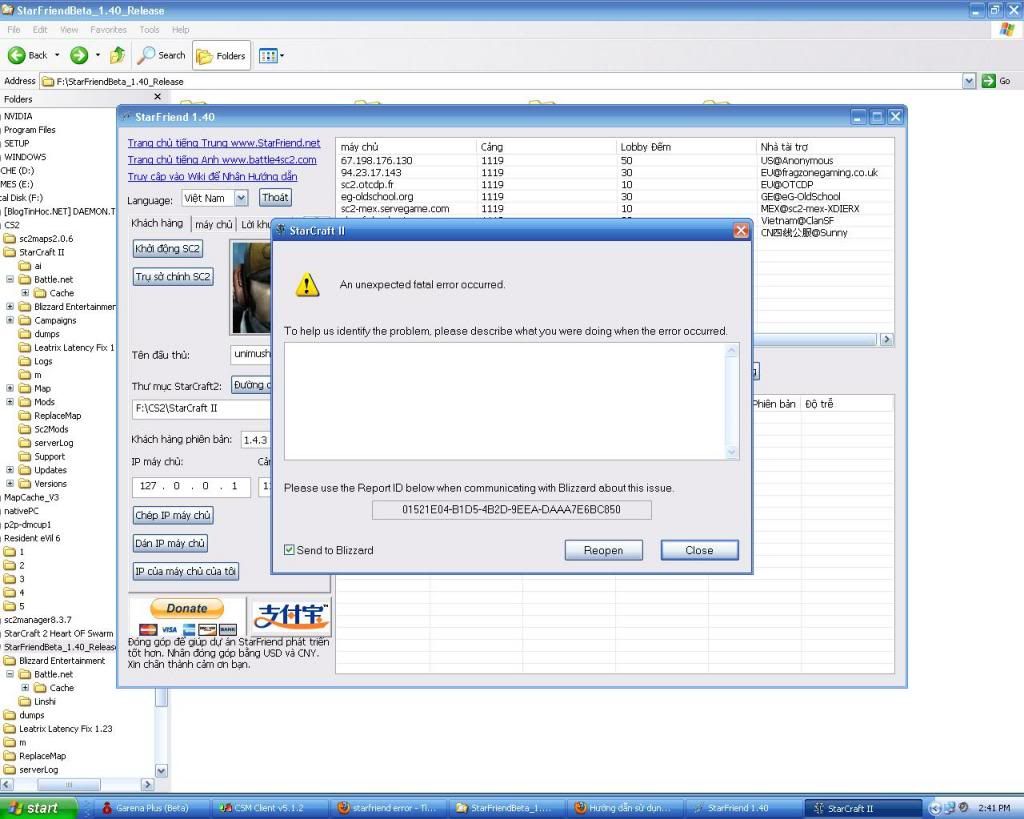Select the StarCraft 2 Heart OF Swarm folder
This screenshot has width=1024, height=819.
pos(58,634)
